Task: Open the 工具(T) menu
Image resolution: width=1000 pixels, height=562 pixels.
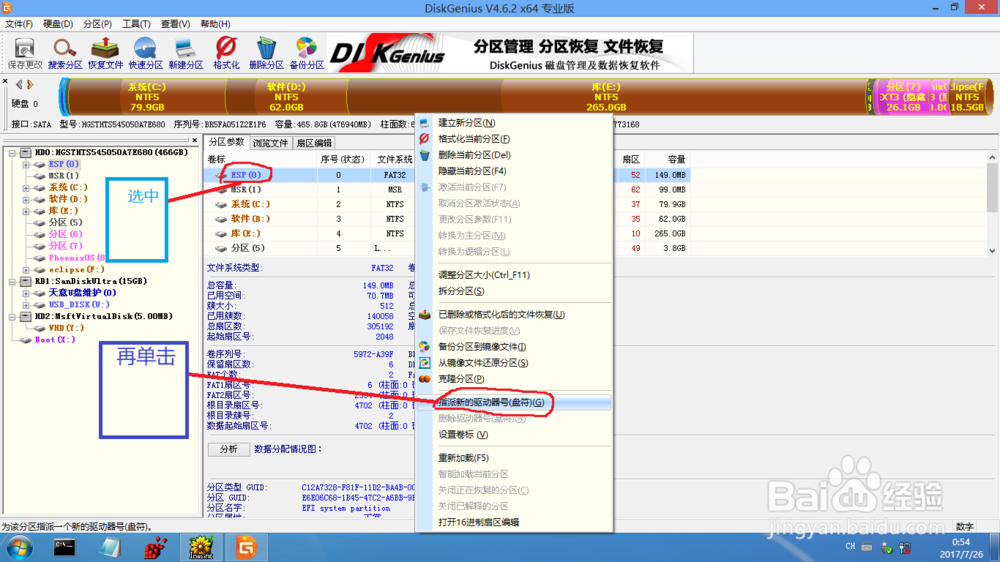Action: pyautogui.click(x=136, y=24)
